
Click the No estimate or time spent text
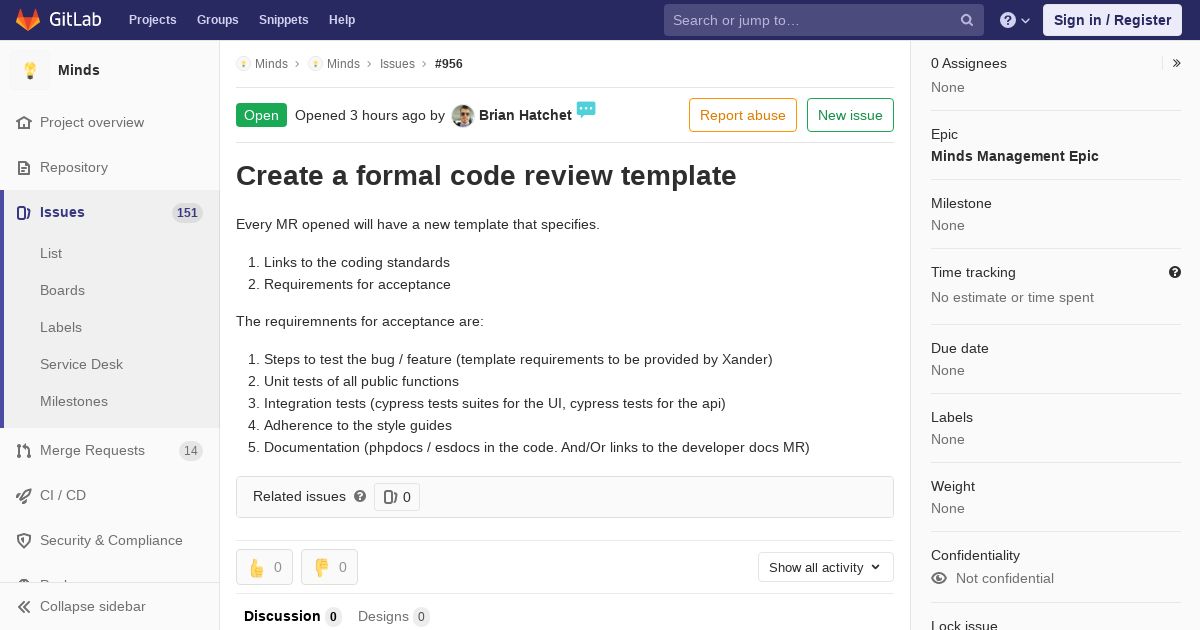[x=1012, y=297]
